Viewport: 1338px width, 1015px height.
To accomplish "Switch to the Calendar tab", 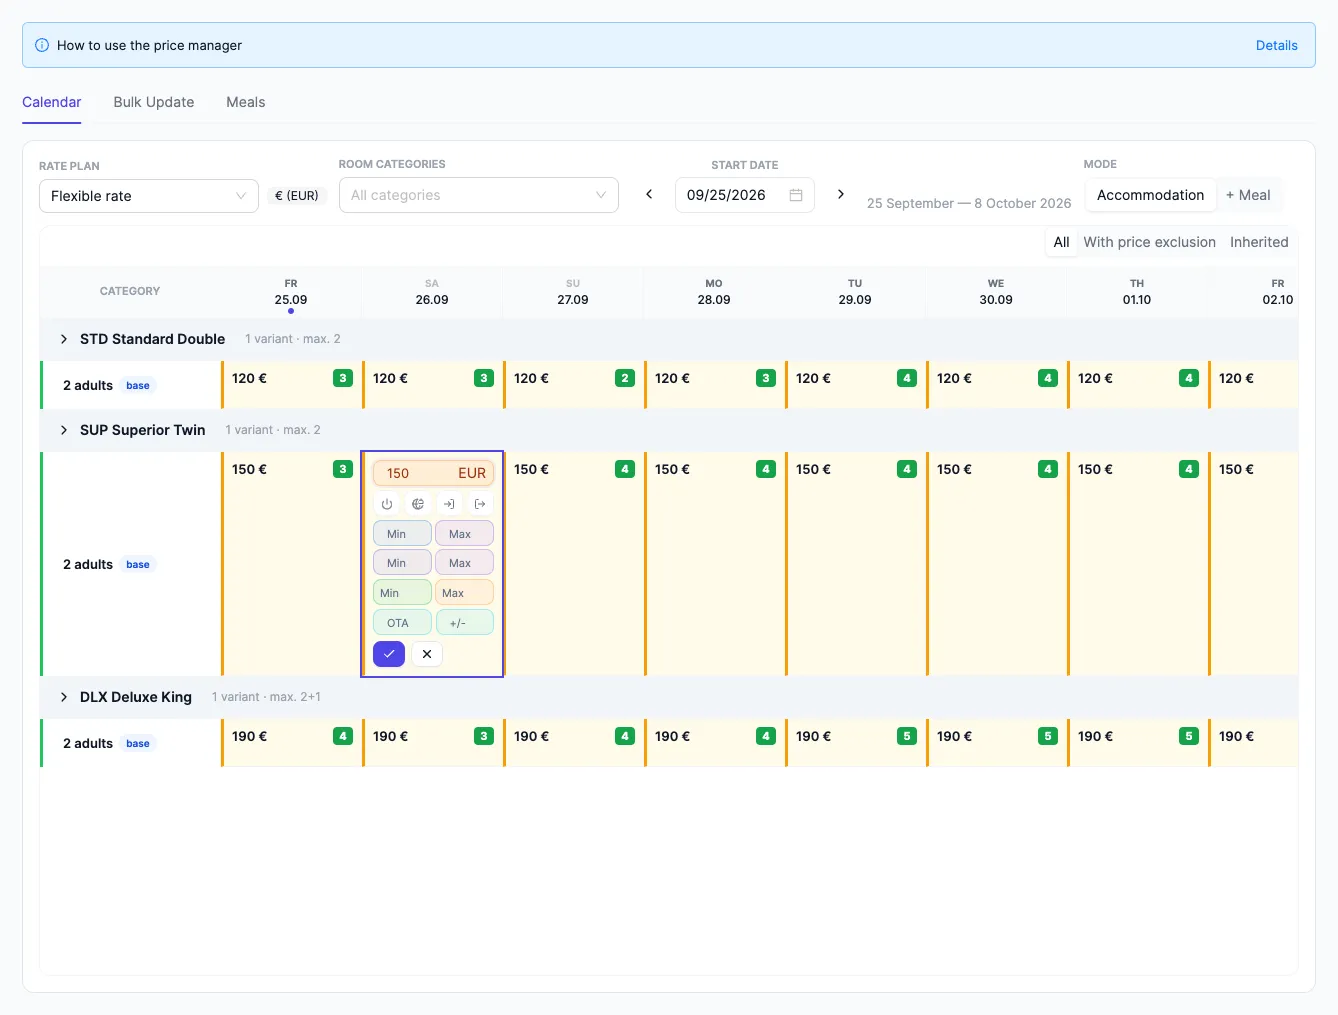I will [52, 102].
